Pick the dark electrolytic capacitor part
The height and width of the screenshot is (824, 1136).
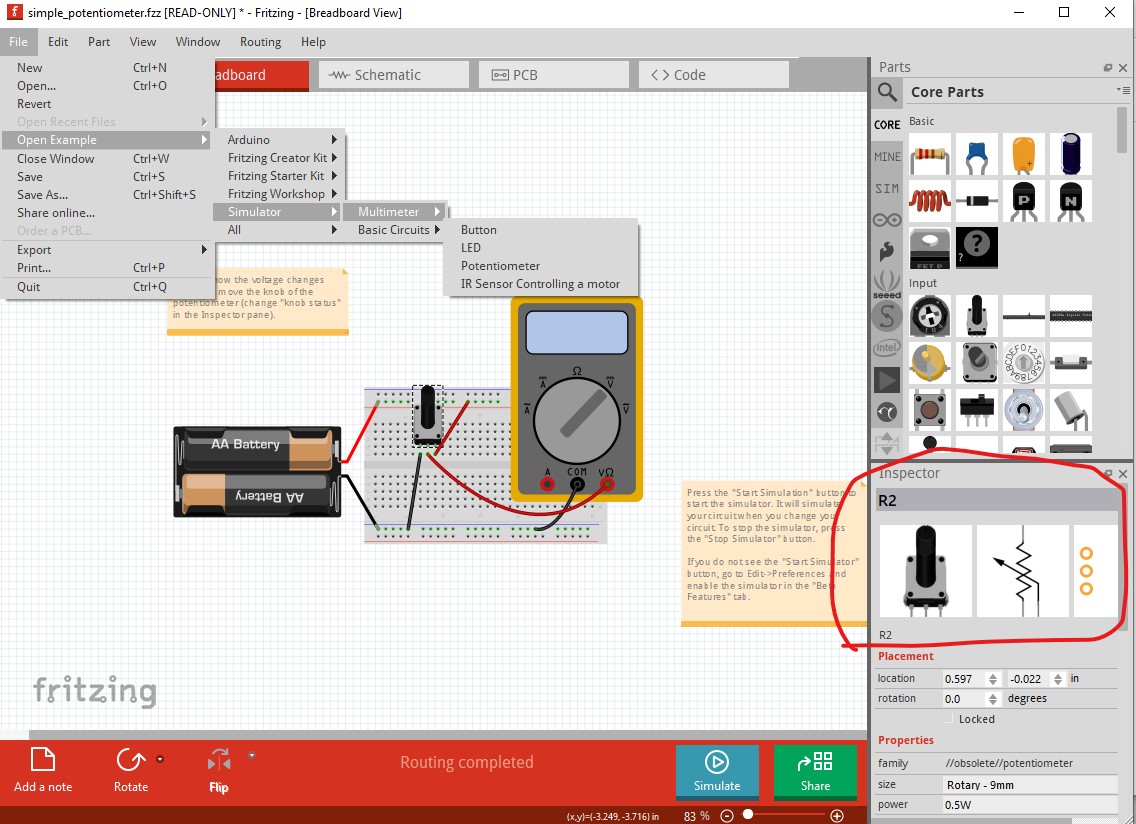(1070, 154)
